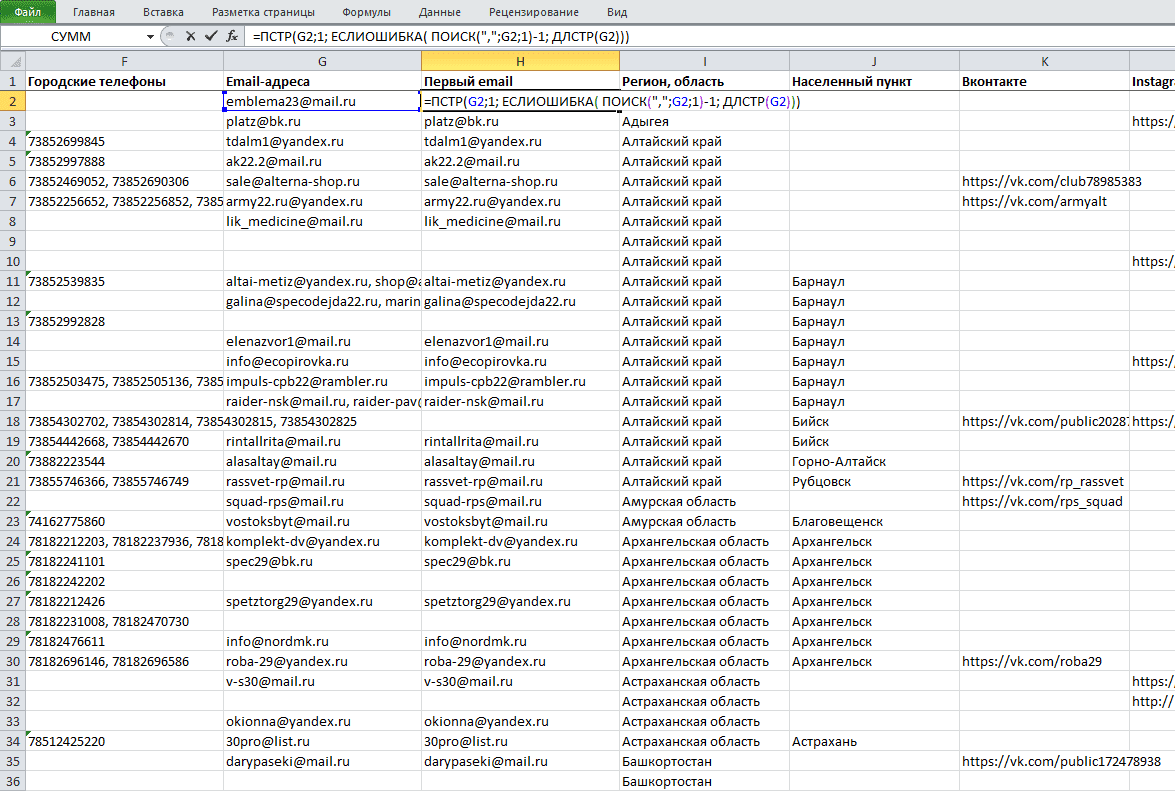Open link https://vk.com/public172478938

pyautogui.click(x=1061, y=761)
